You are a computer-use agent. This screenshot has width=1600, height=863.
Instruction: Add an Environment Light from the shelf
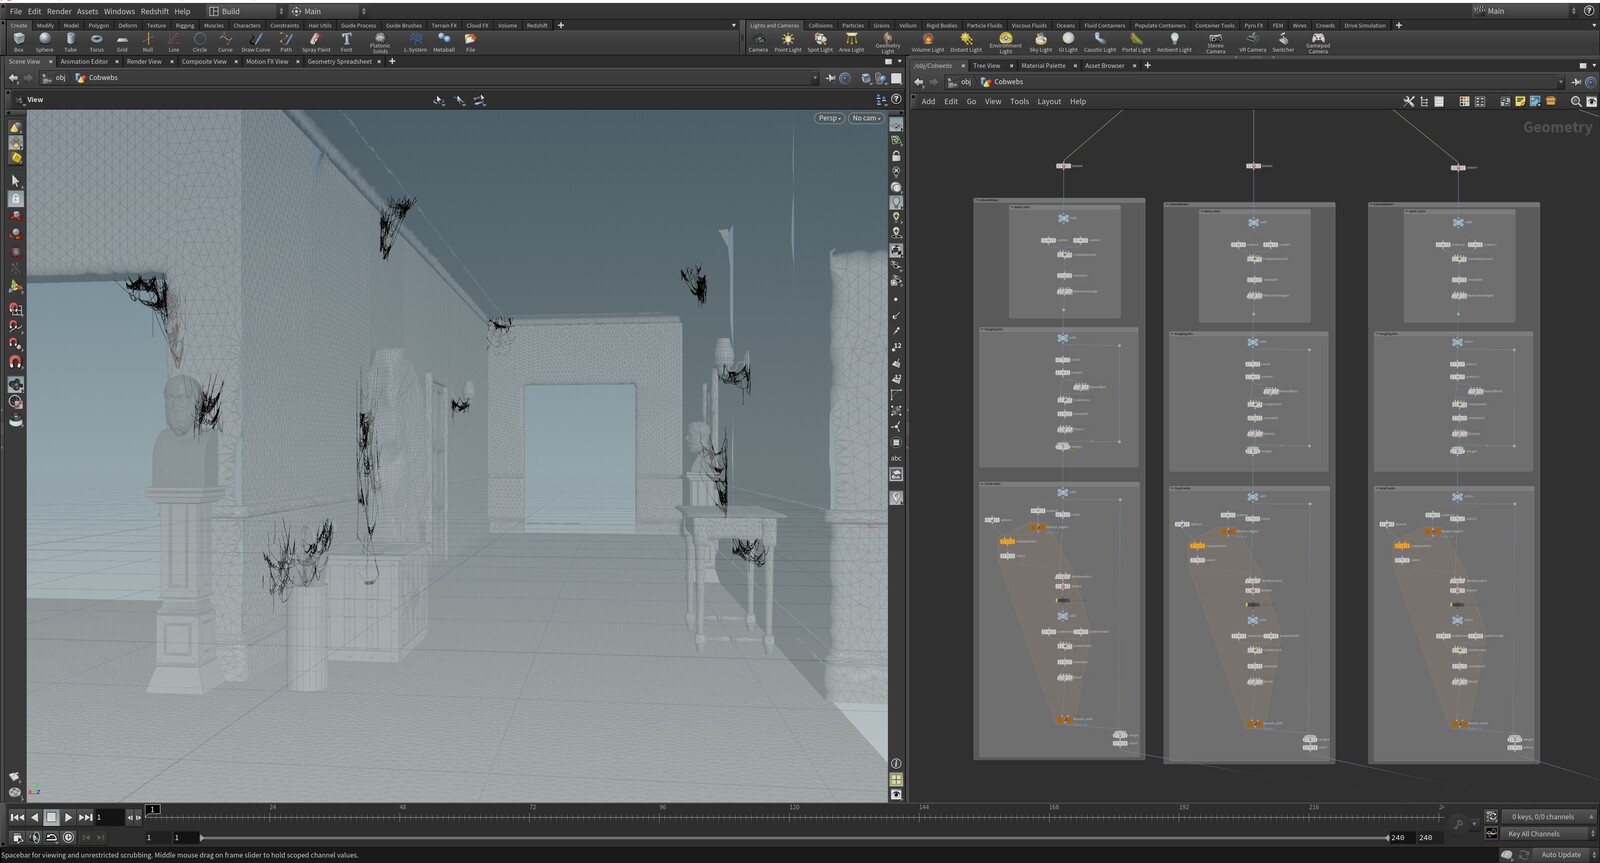click(x=1005, y=42)
